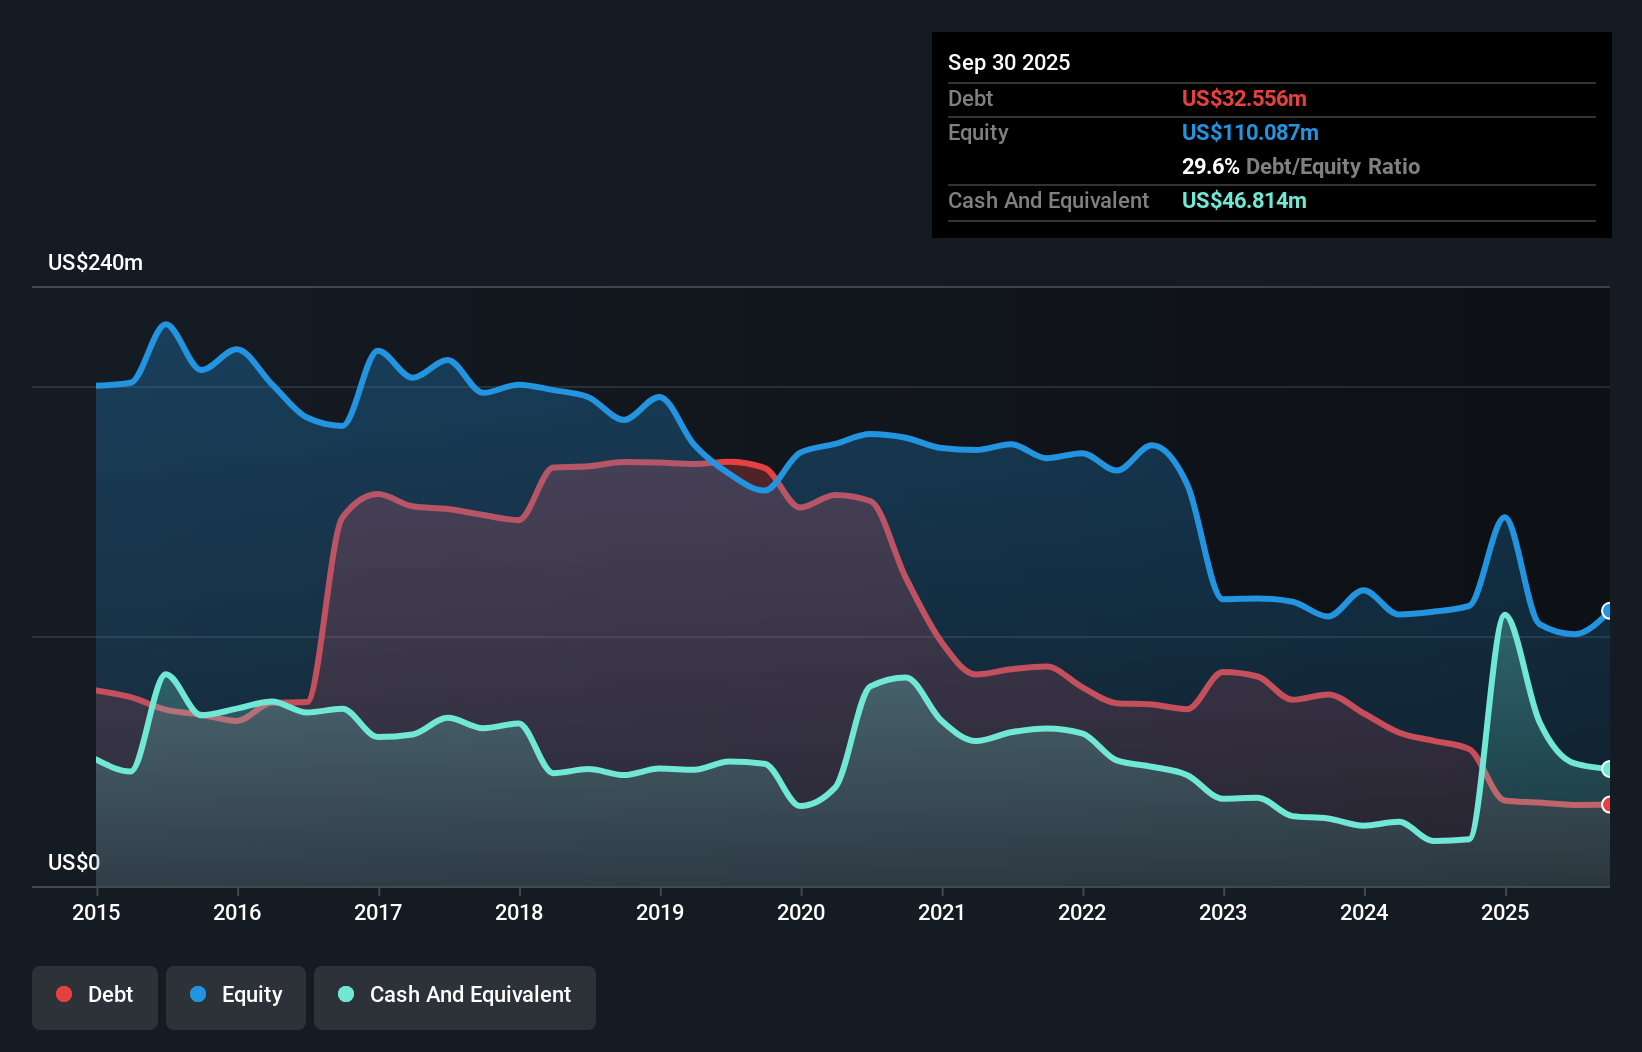Select the 2022 year label

coord(1083,913)
